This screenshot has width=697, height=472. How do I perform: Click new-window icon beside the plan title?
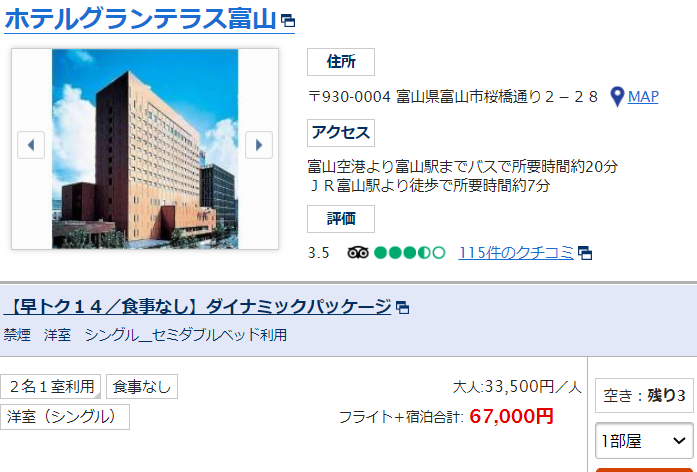(x=402, y=308)
